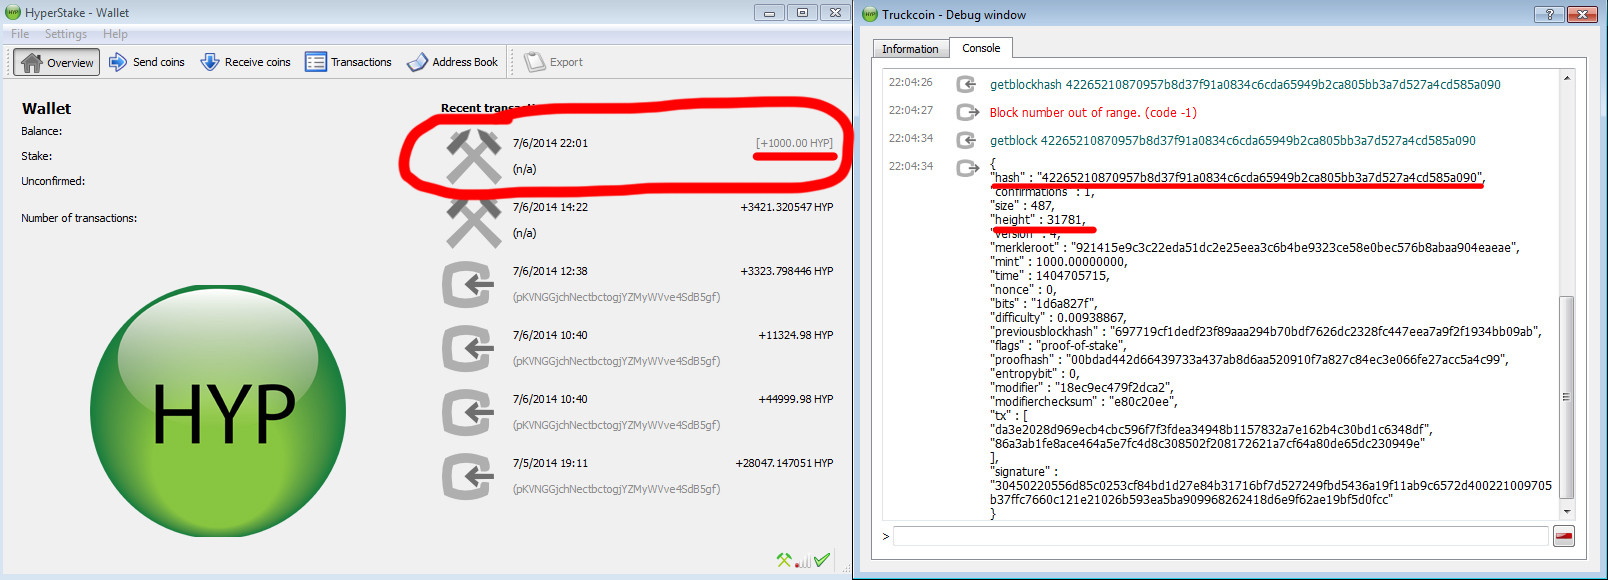Image resolution: width=1608 pixels, height=580 pixels.
Task: Click the Number of transactions label
Action: [79, 218]
